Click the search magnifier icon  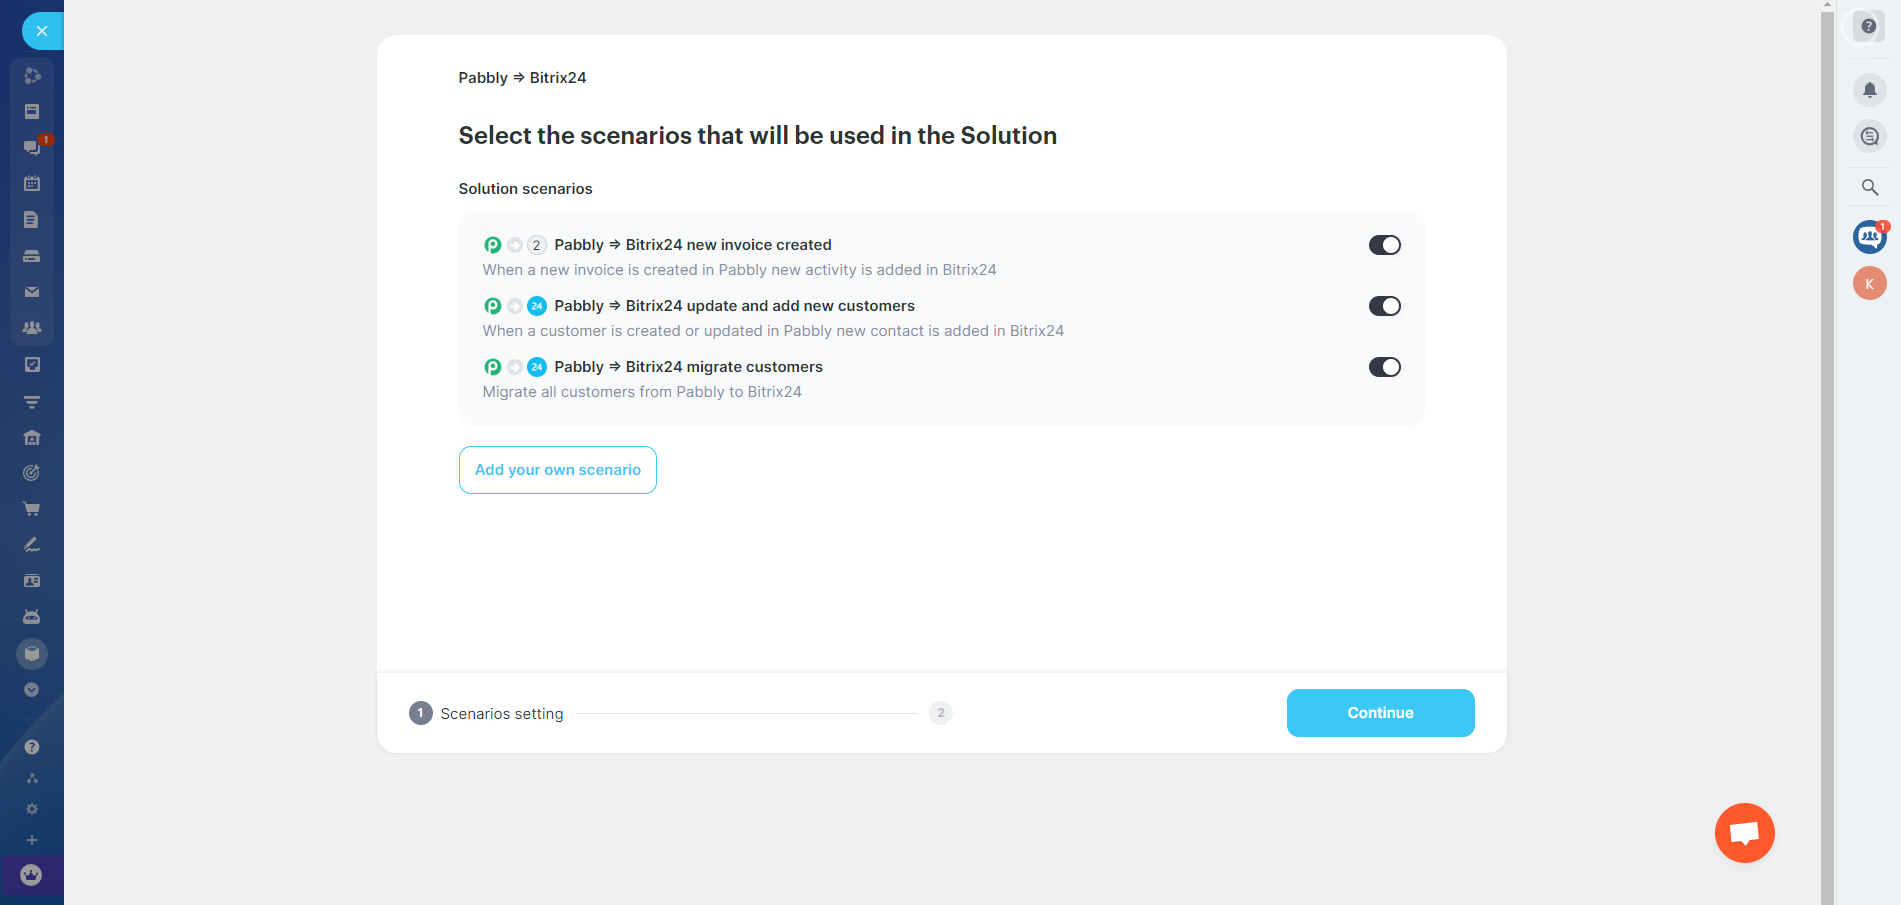click(1869, 187)
